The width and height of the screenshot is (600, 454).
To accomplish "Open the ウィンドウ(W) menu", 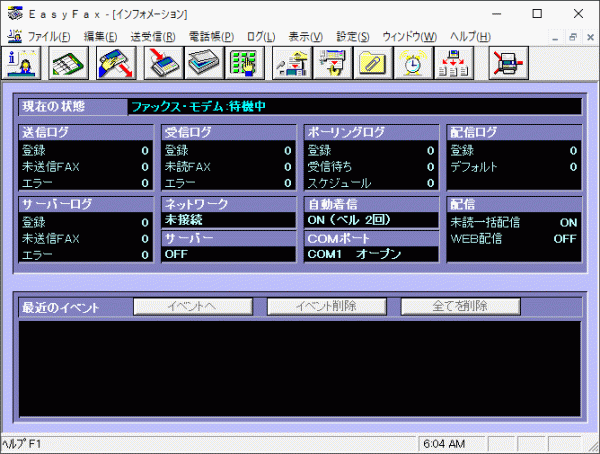I will [409, 37].
